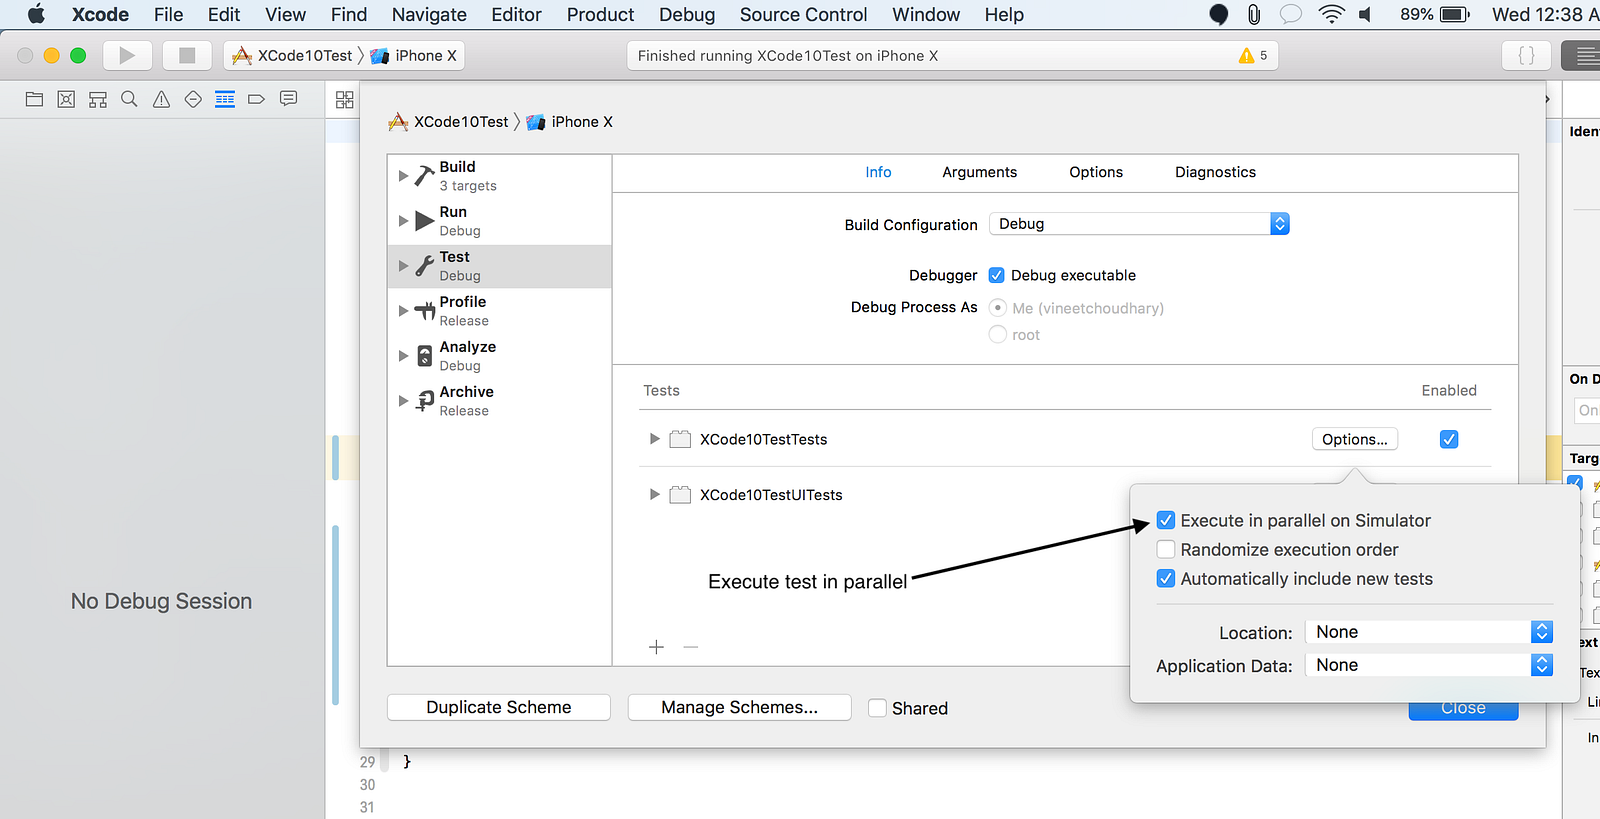Expand the Analyze scheme action
Viewport: 1600px width, 819px height.
point(404,356)
